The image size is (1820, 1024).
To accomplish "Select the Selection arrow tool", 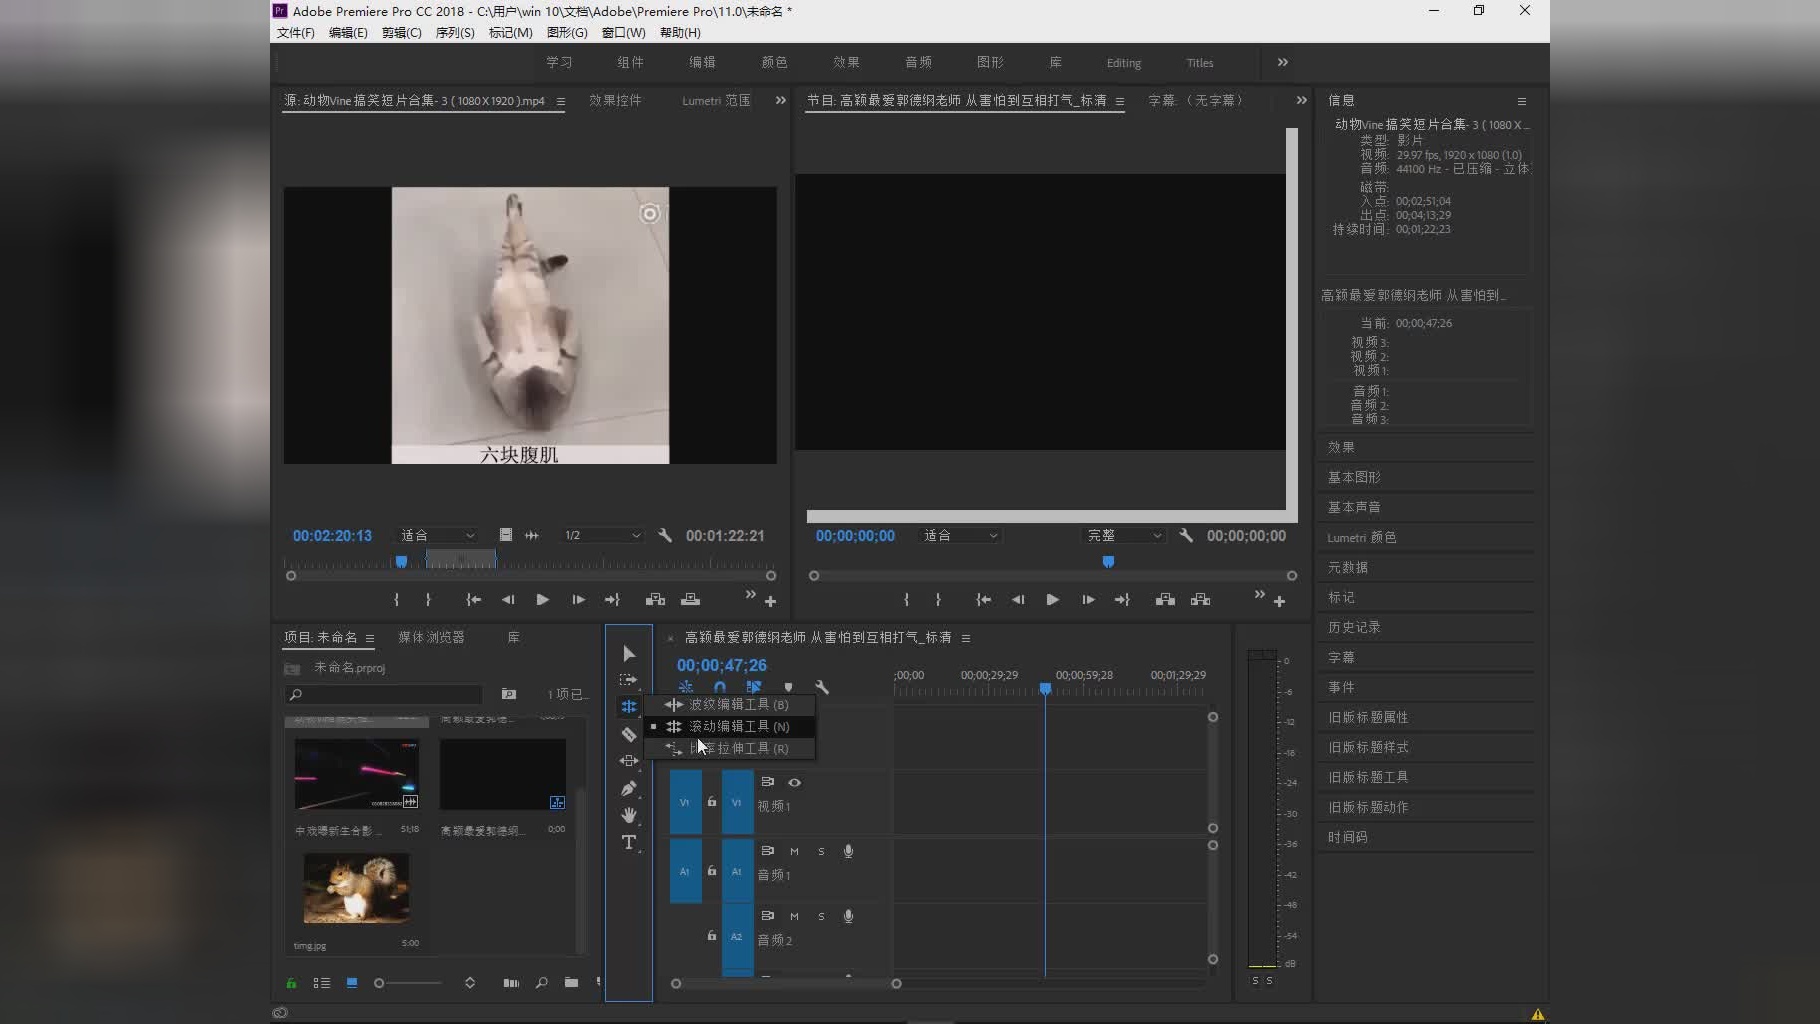I will pyautogui.click(x=628, y=654).
